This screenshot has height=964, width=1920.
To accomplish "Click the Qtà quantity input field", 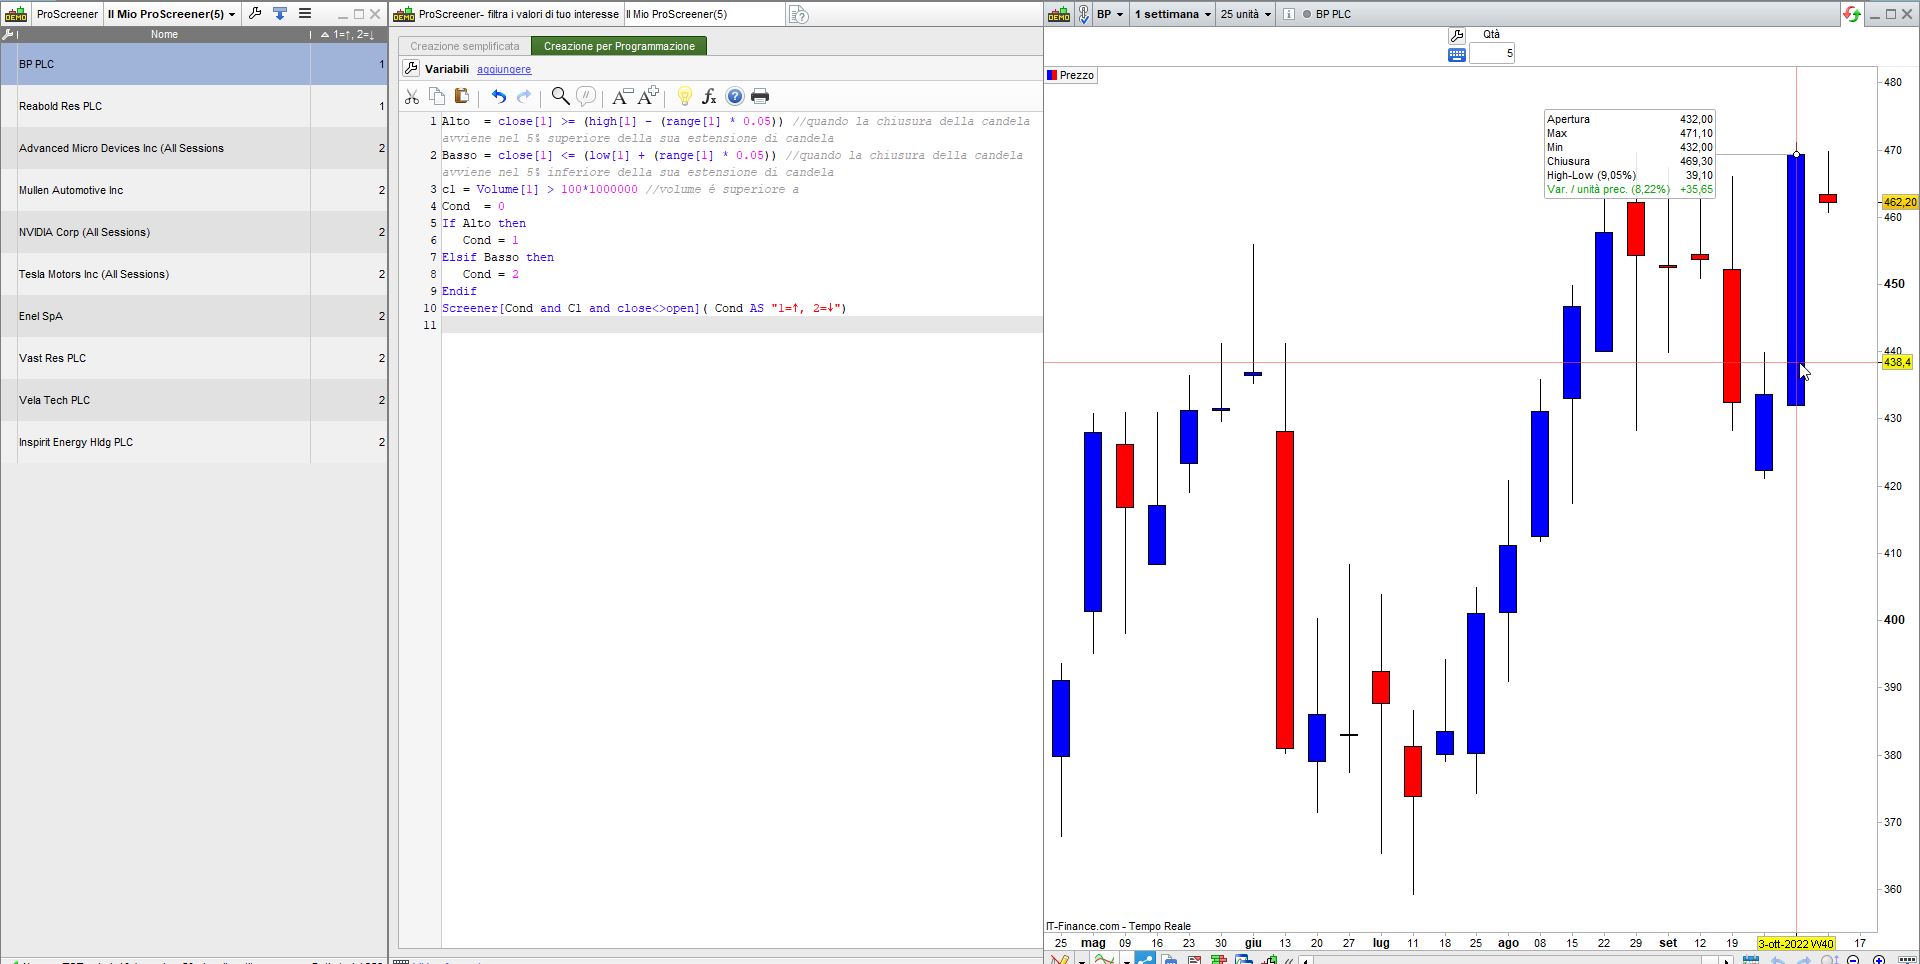I will [1492, 54].
